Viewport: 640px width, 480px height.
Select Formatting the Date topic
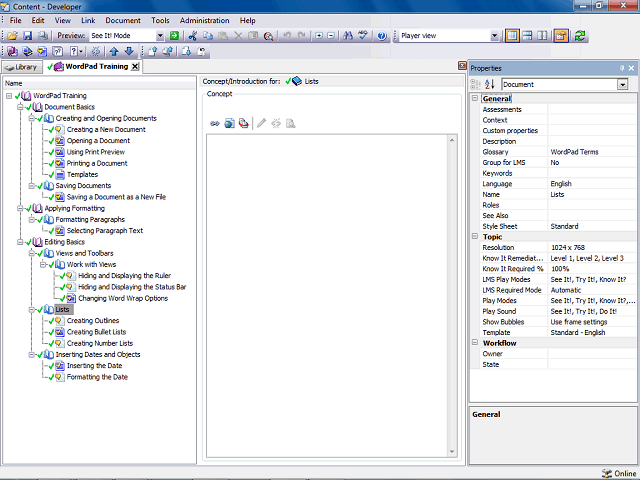(x=97, y=377)
